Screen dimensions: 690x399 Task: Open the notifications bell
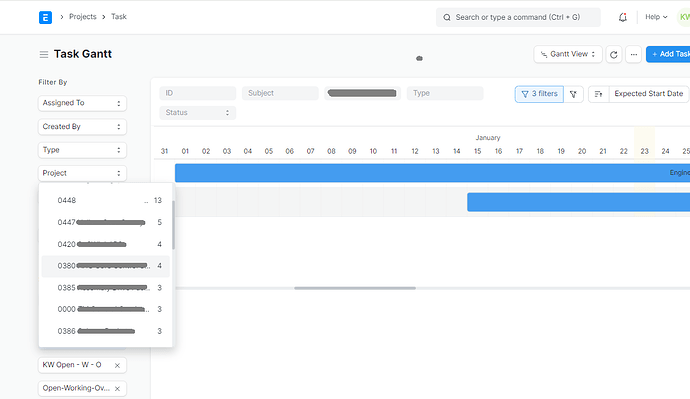point(622,17)
